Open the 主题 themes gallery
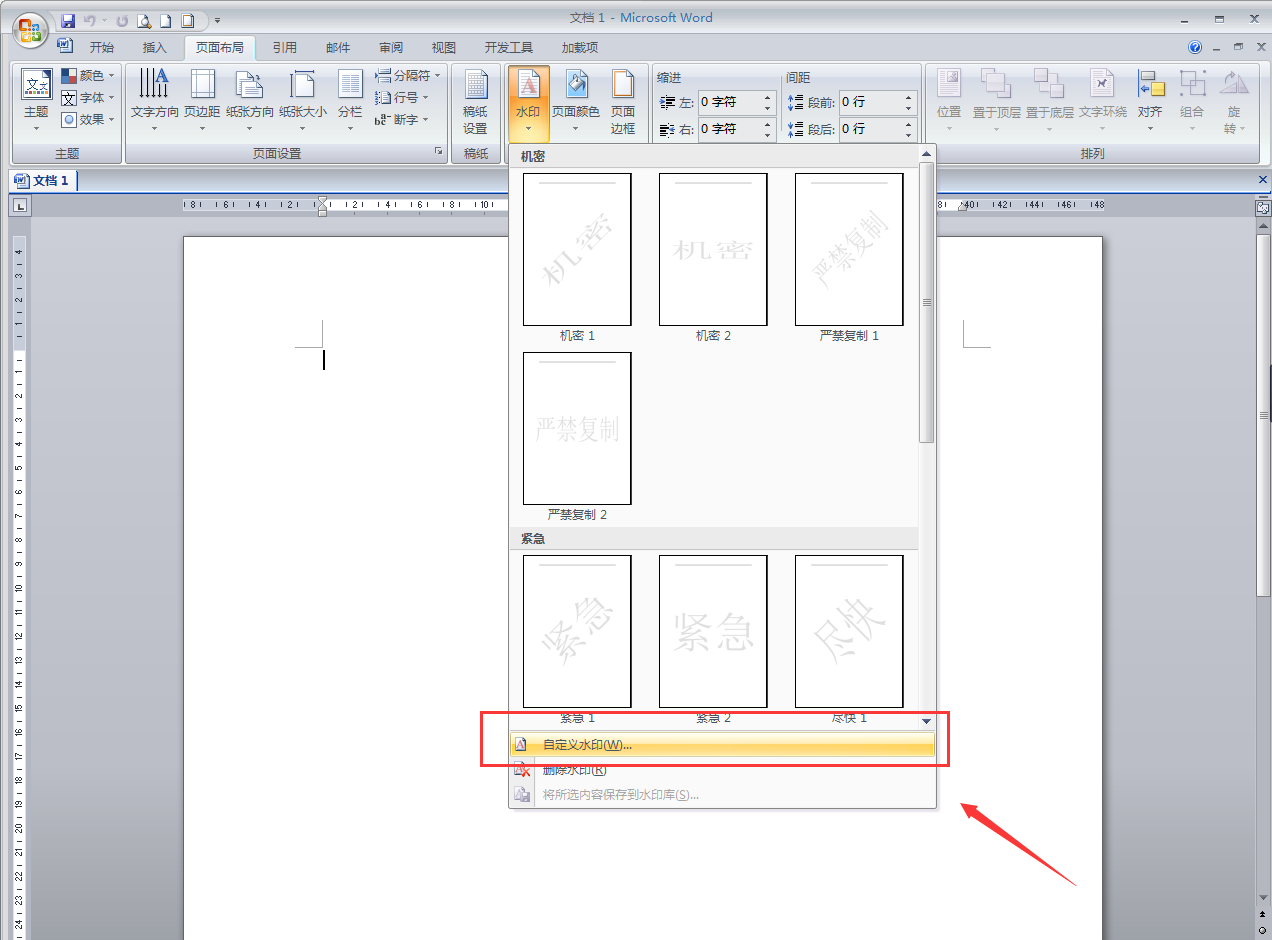The image size is (1272, 940). 36,101
